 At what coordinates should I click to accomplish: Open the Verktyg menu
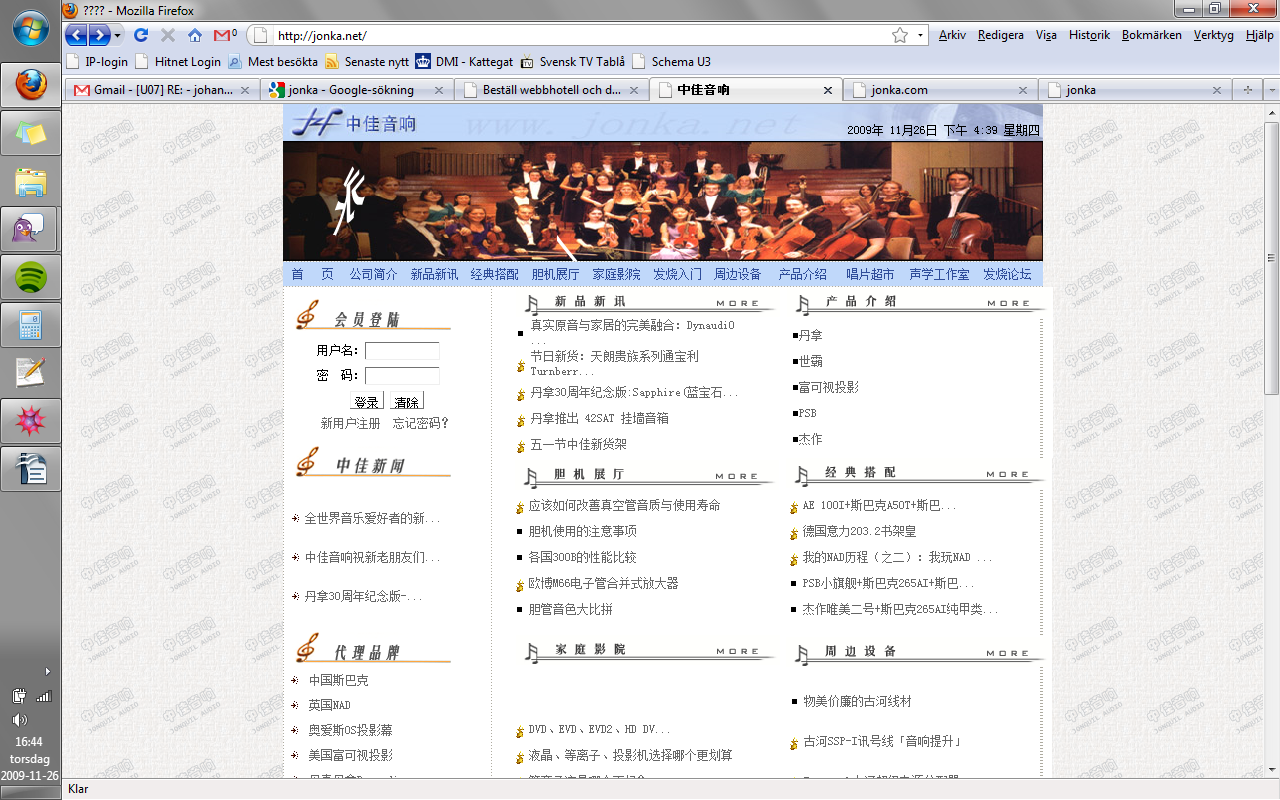click(x=1213, y=35)
